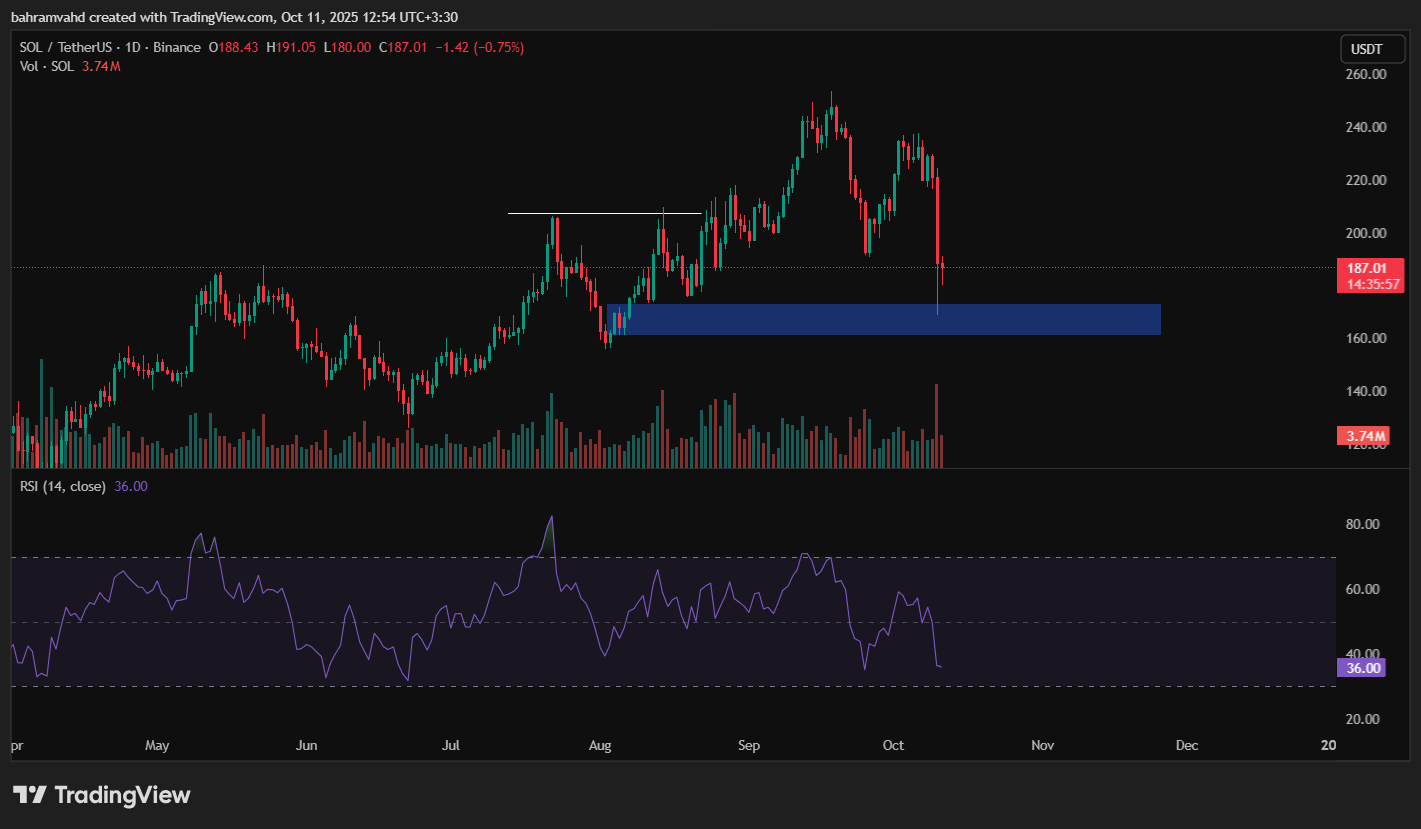The height and width of the screenshot is (829, 1421).
Task: Click the TradingView logo icon
Action: point(30,795)
